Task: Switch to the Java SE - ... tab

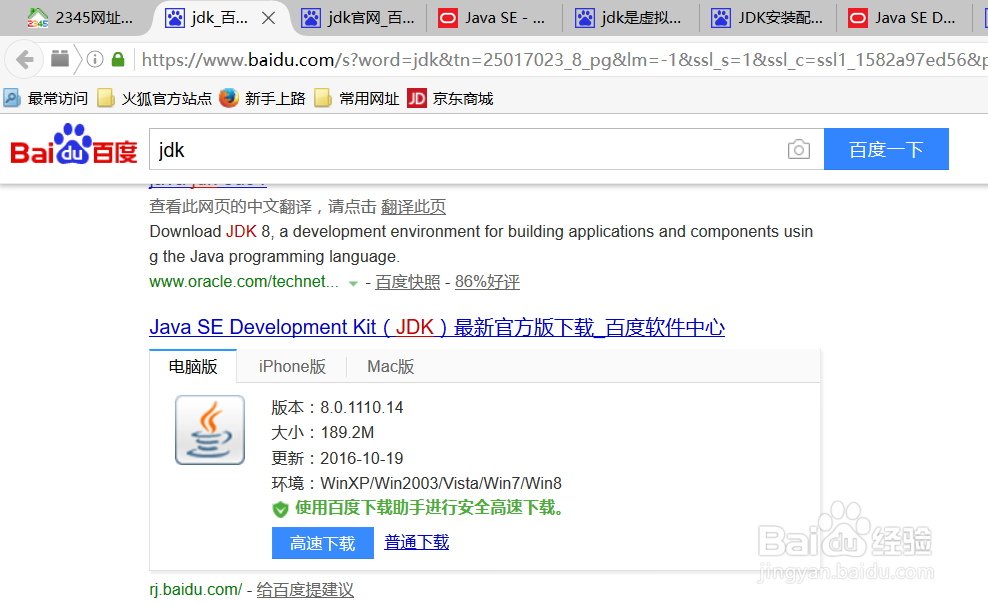Action: click(x=493, y=18)
